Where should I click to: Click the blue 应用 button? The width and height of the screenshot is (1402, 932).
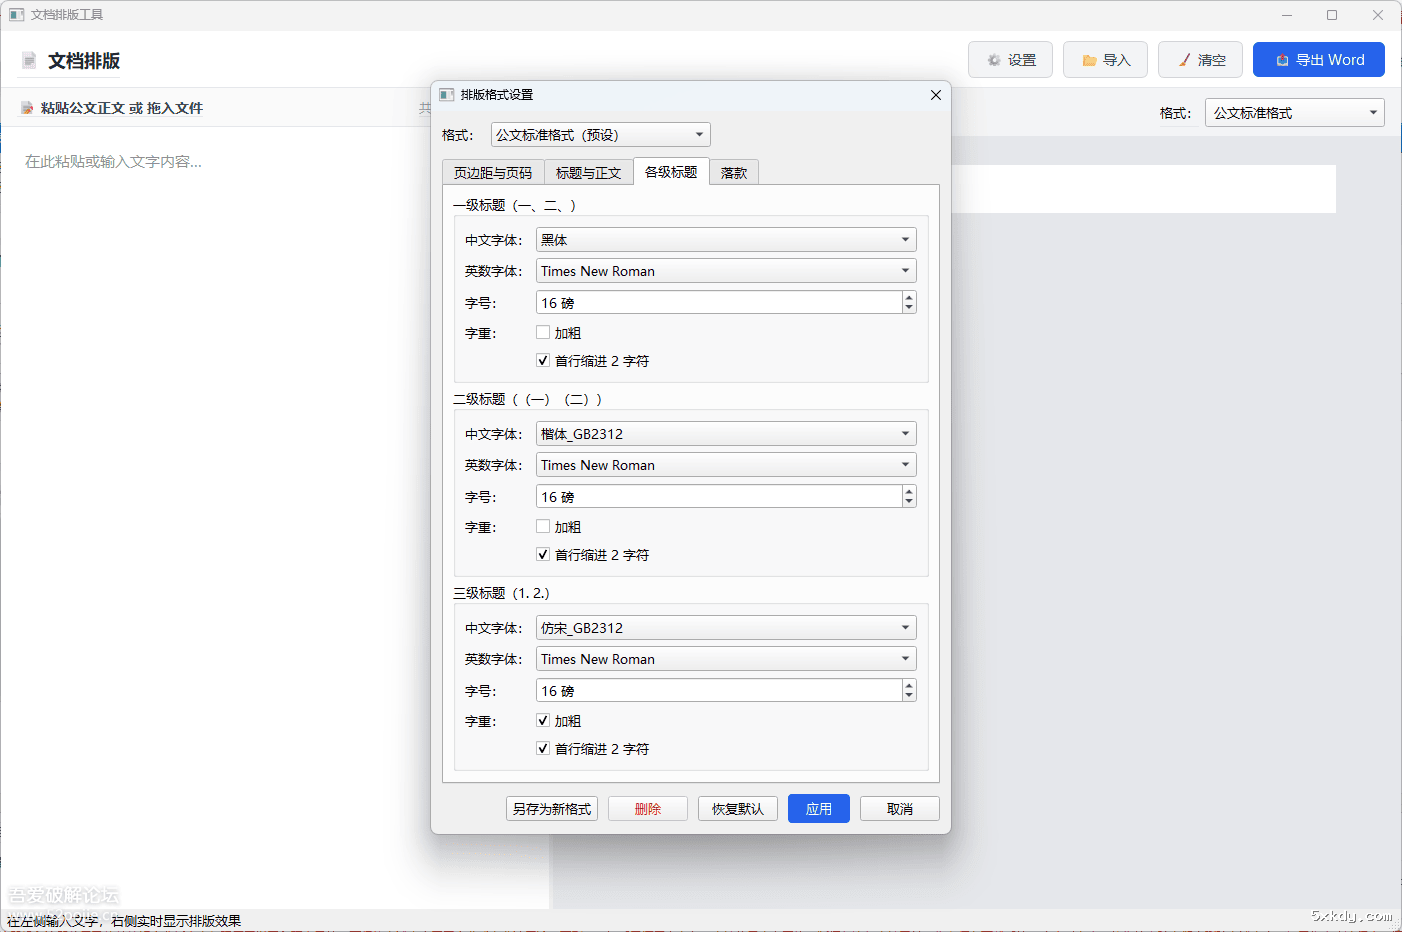click(x=819, y=809)
